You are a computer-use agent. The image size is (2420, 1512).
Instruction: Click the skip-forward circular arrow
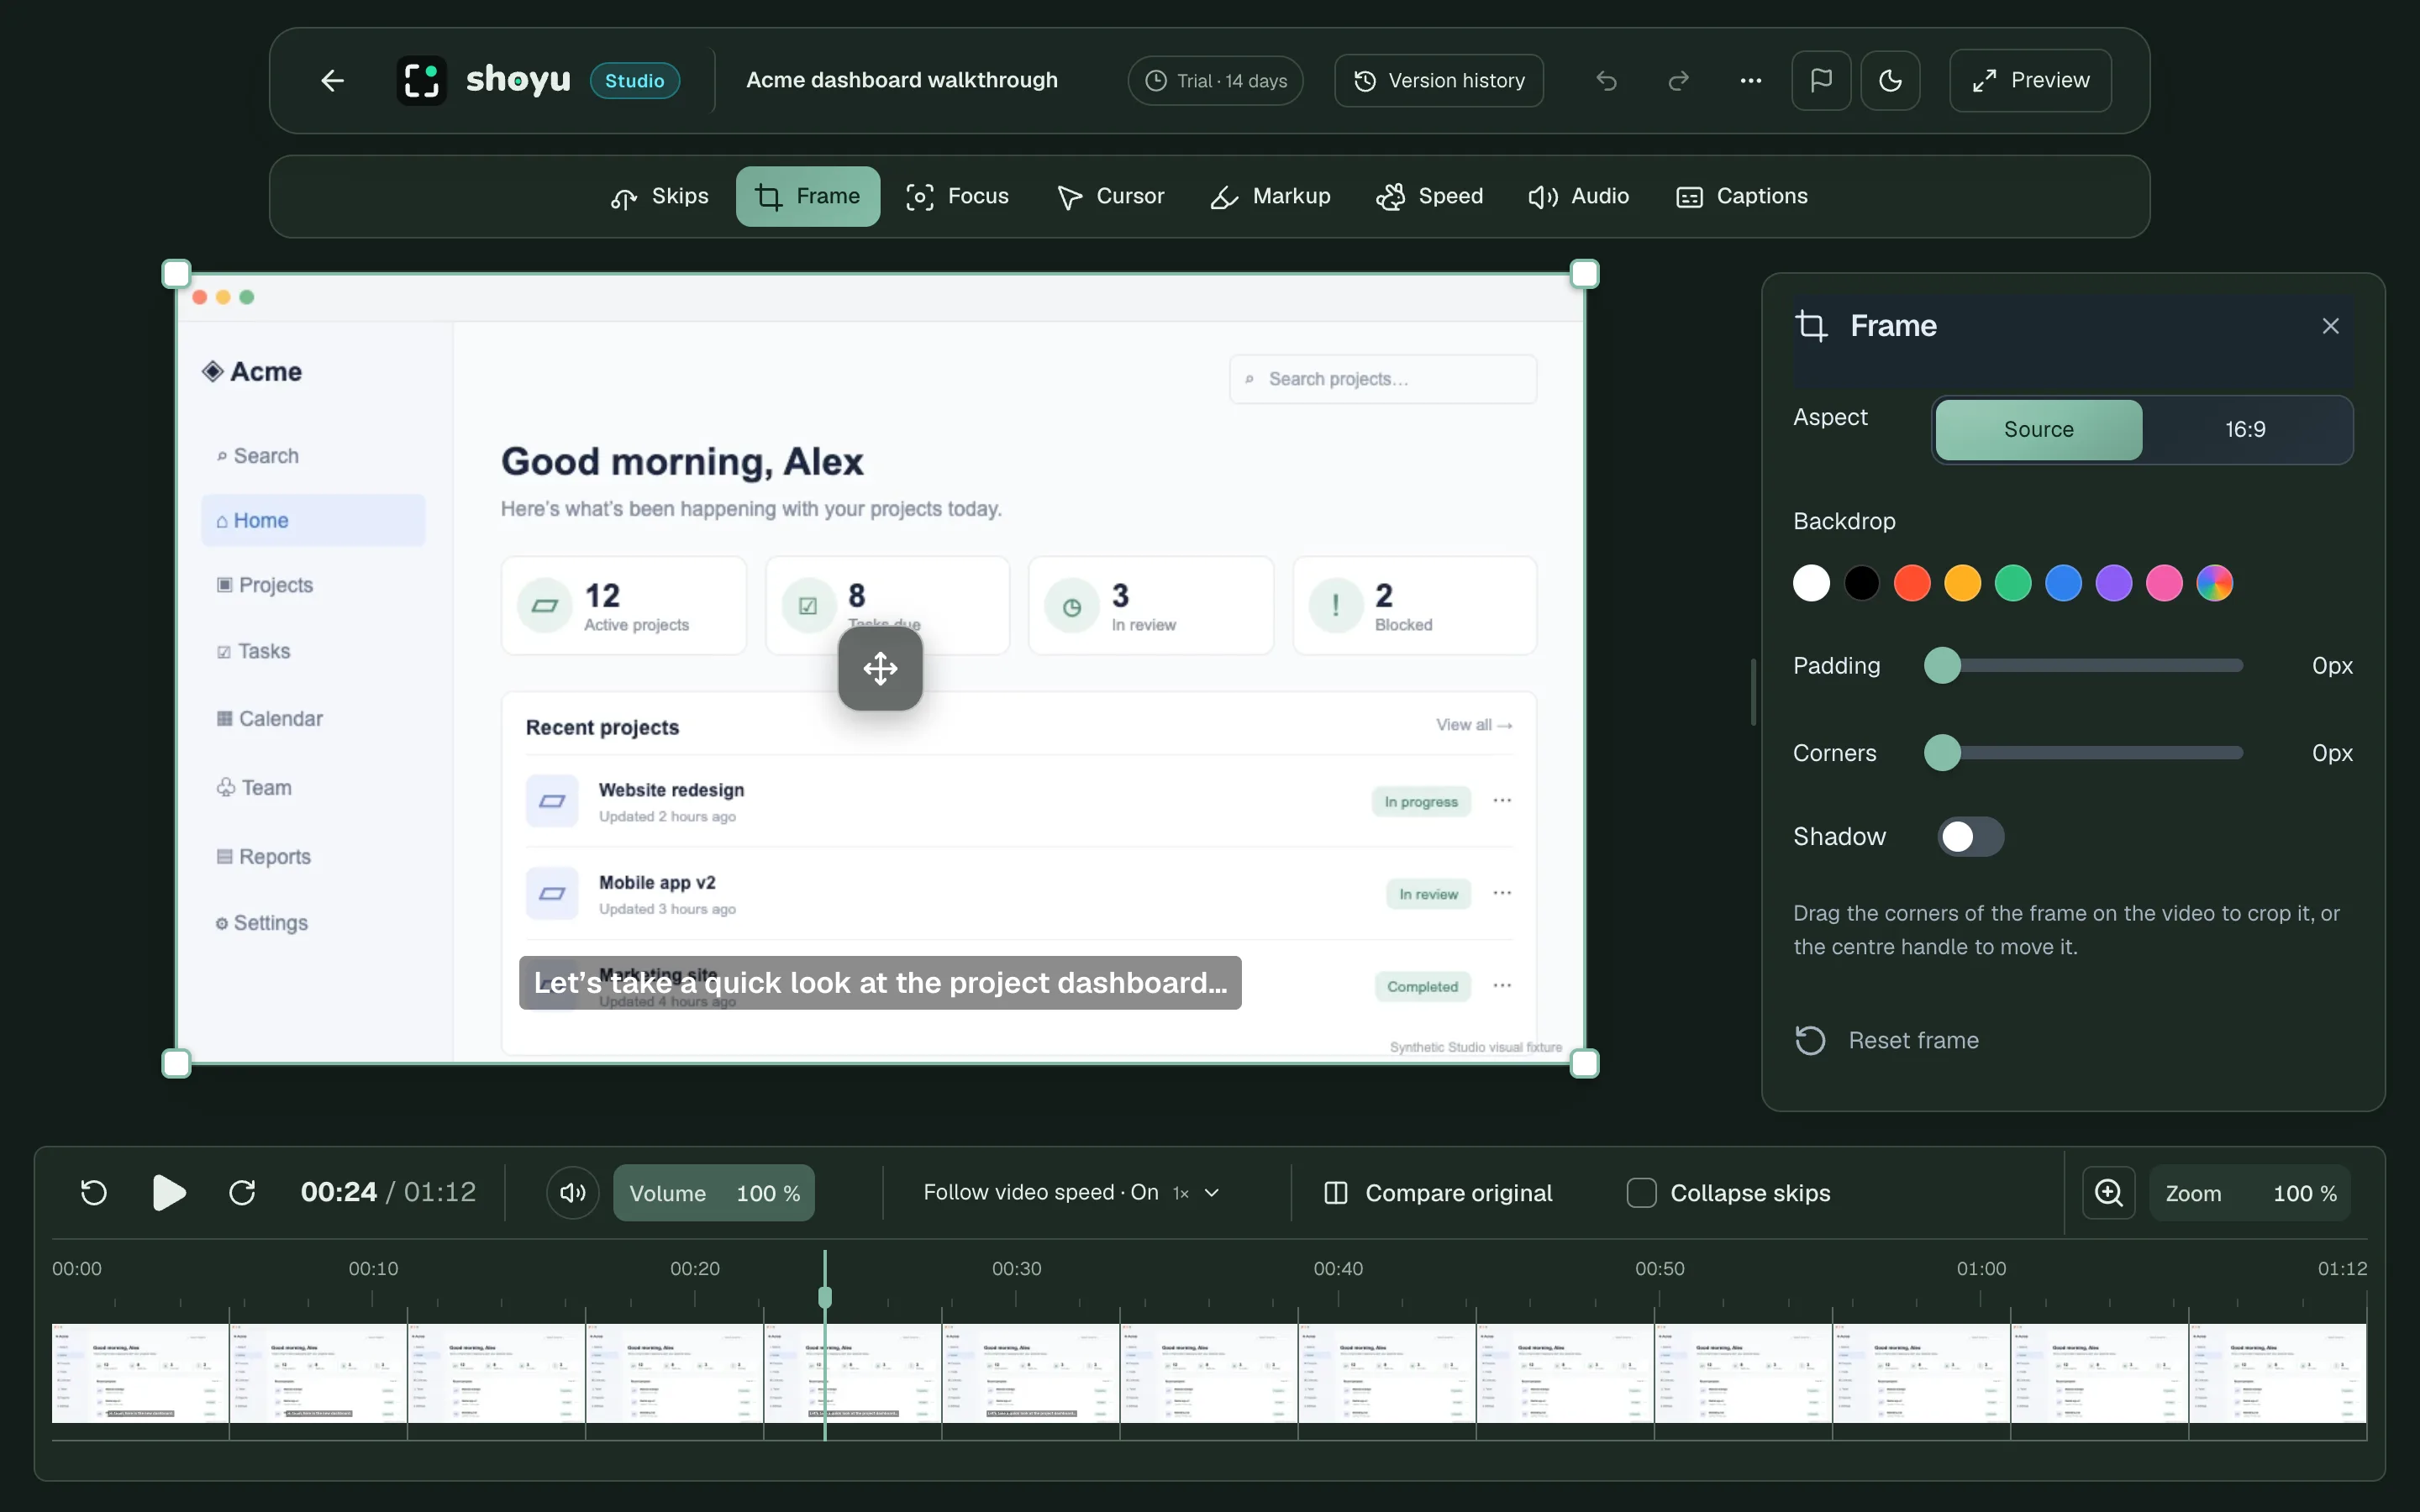(x=242, y=1192)
